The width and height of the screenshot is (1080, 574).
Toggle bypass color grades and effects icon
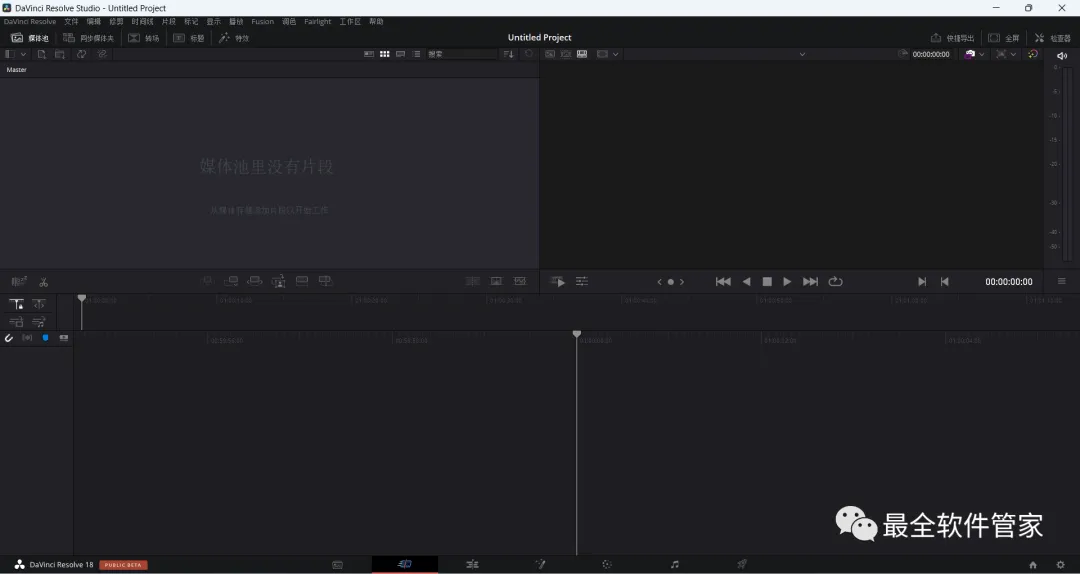(1032, 54)
